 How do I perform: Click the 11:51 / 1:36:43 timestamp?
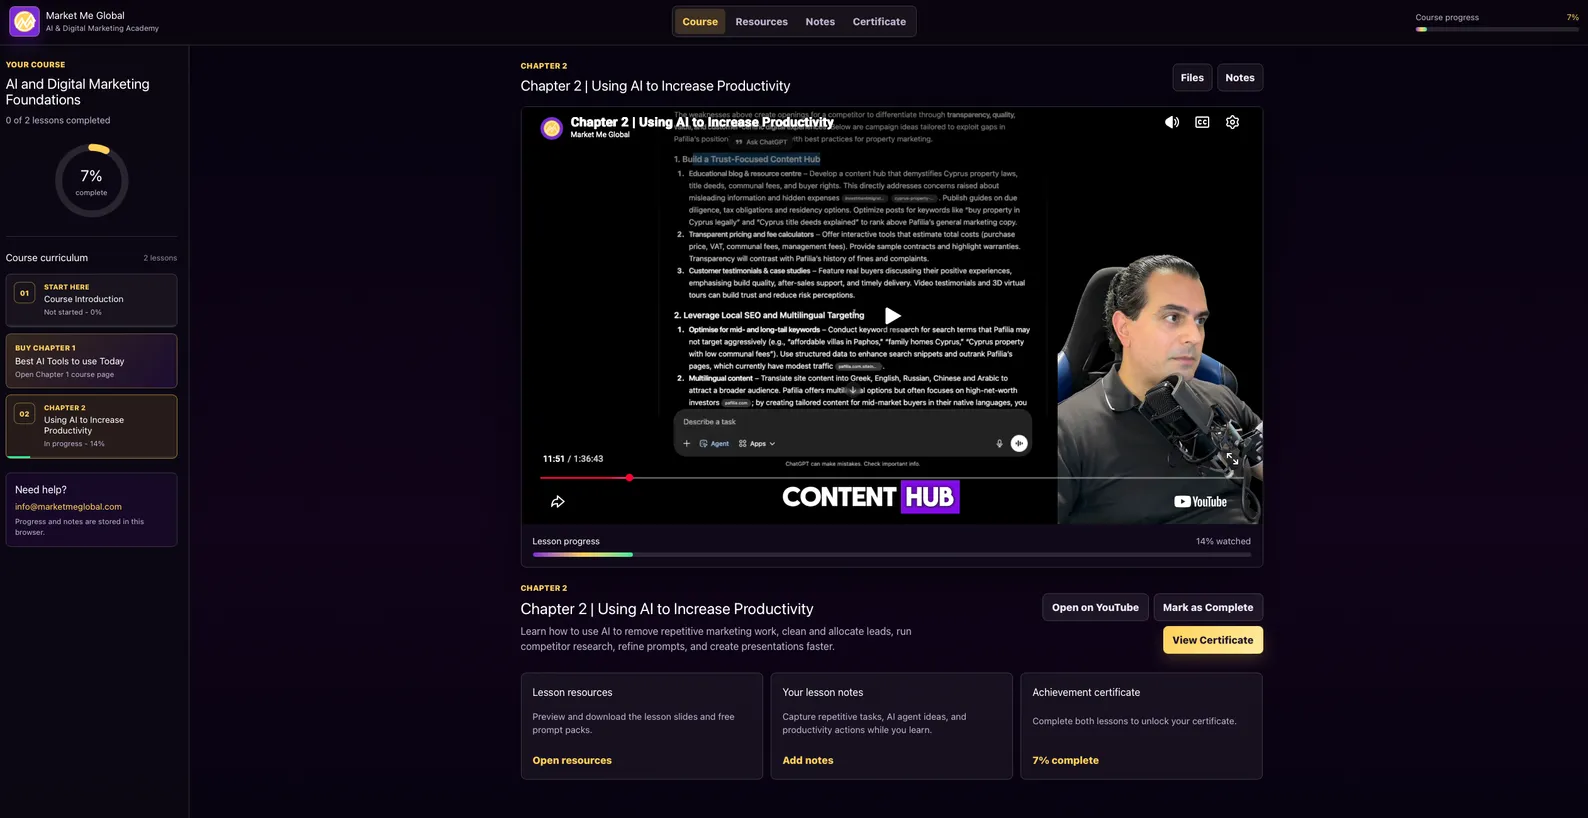[x=573, y=459]
